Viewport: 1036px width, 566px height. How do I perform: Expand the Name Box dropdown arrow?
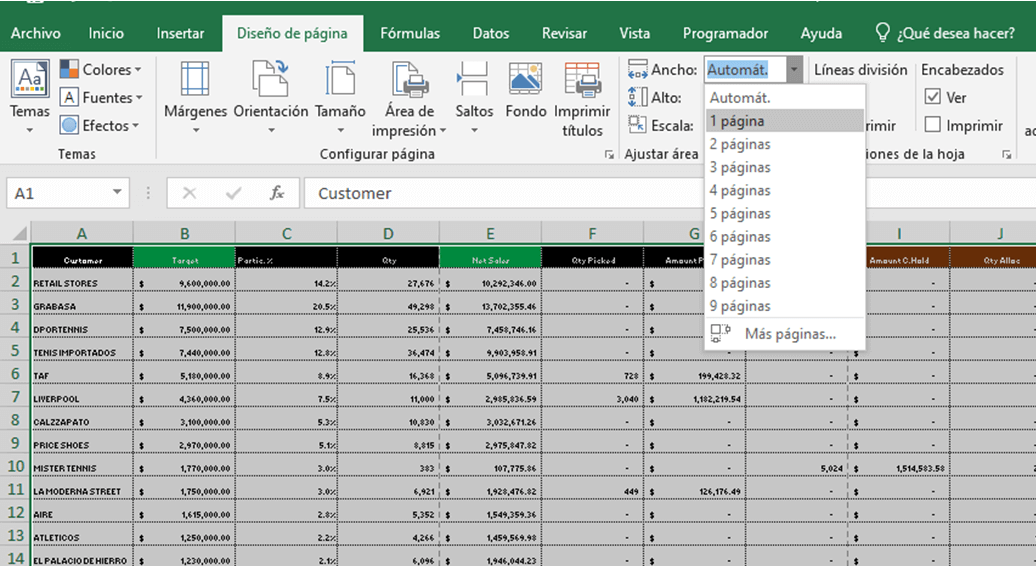(x=117, y=192)
